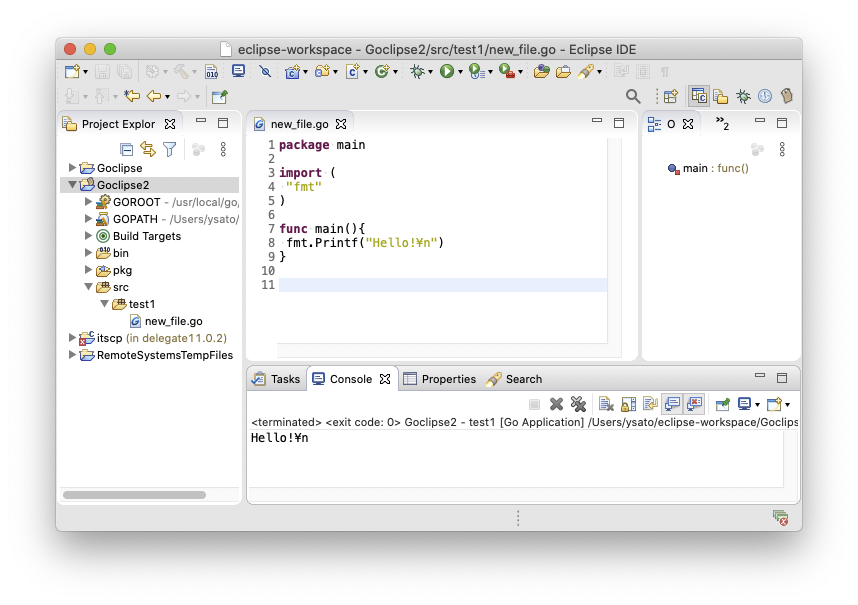Open the Run button dropdown arrow
Viewport: 858px width, 605px height.
point(460,72)
